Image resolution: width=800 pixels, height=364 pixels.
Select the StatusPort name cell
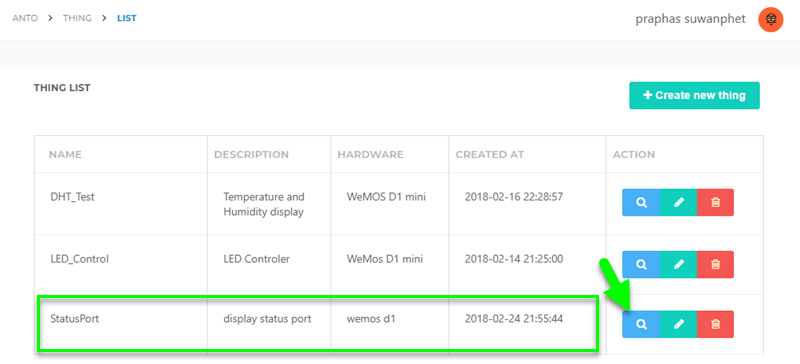click(x=121, y=324)
